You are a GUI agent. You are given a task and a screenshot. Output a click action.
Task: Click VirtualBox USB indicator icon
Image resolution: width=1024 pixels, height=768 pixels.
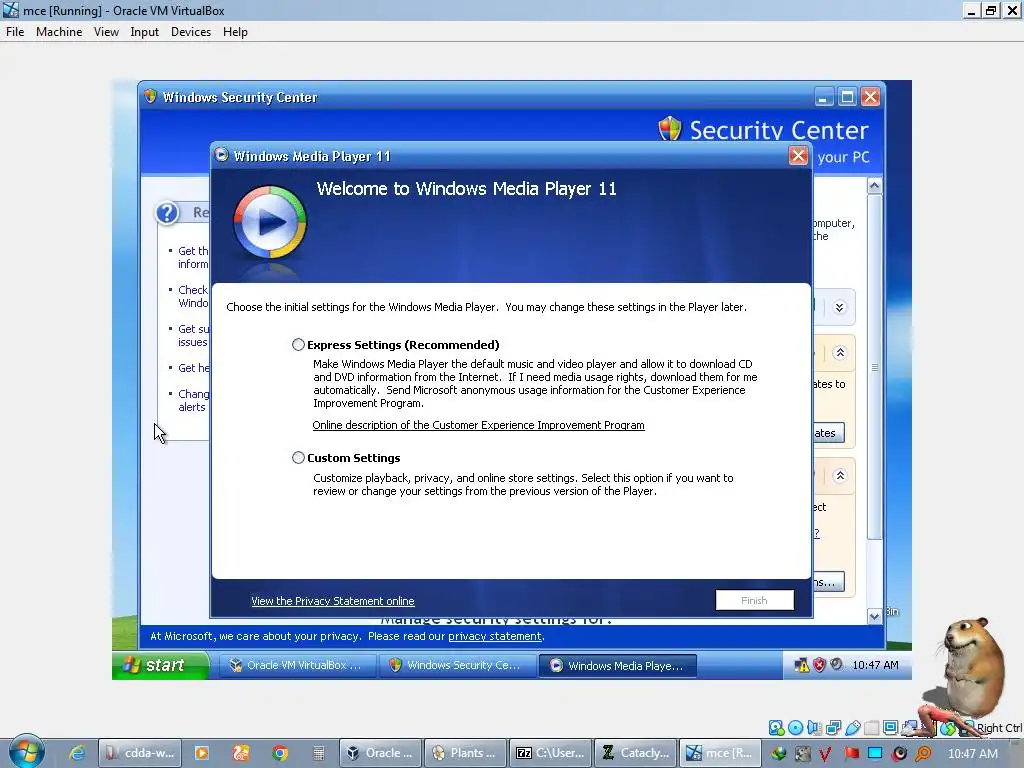pyautogui.click(x=853, y=728)
